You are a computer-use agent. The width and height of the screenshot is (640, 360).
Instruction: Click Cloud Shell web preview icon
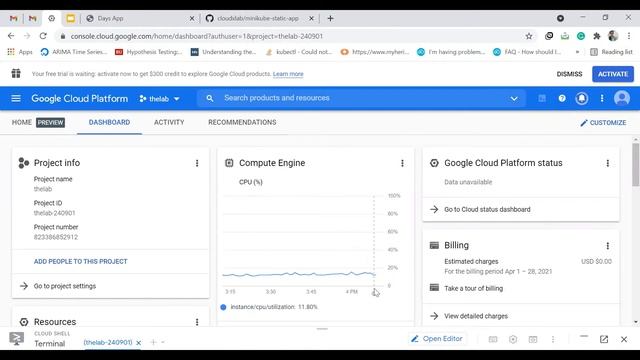[x=533, y=339]
